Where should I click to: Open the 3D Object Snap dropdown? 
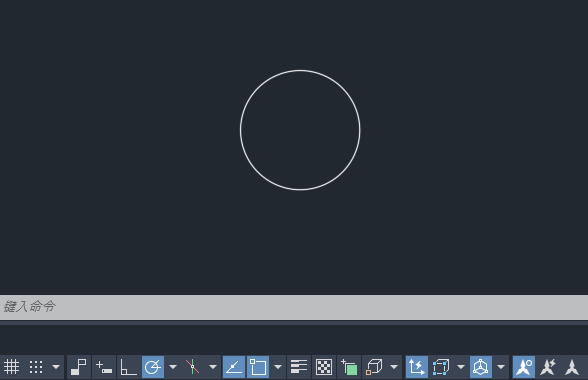[x=394, y=367]
